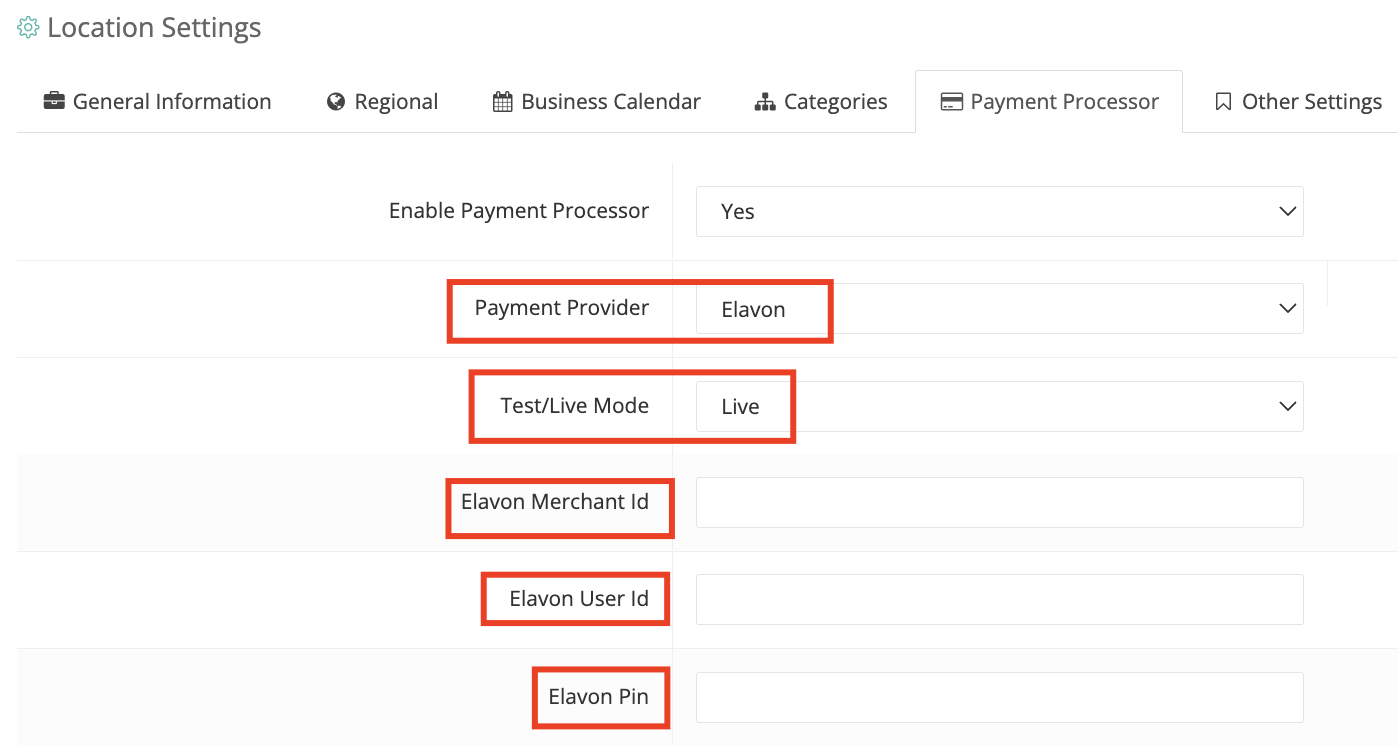This screenshot has height=746, width=1398.
Task: Open the Other Settings tab
Action: [x=1298, y=102]
